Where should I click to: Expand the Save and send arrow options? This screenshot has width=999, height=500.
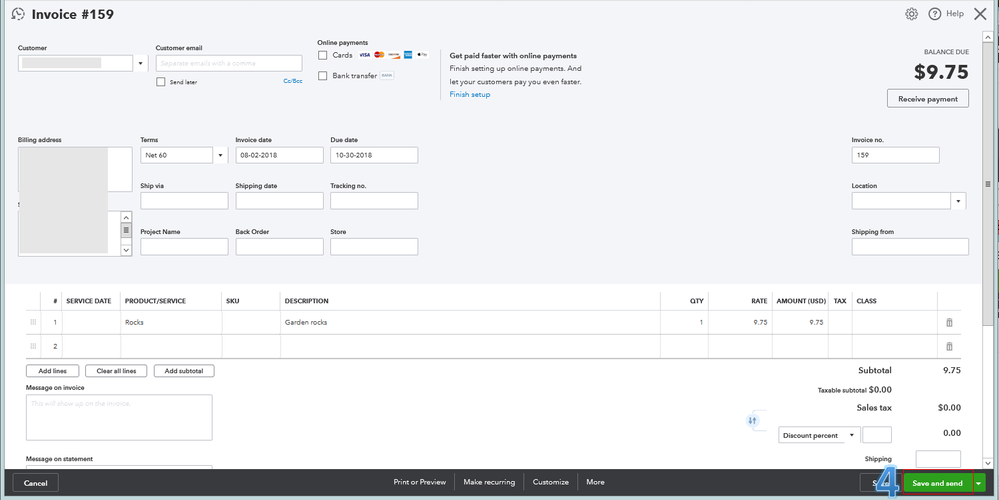pos(979,483)
